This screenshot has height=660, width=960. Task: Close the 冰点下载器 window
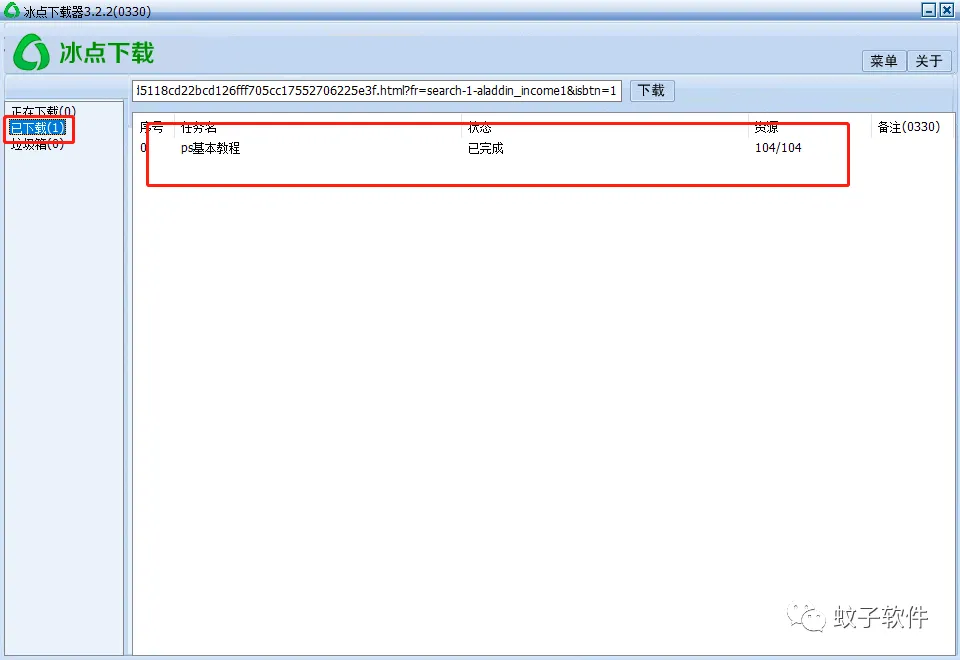pos(947,10)
